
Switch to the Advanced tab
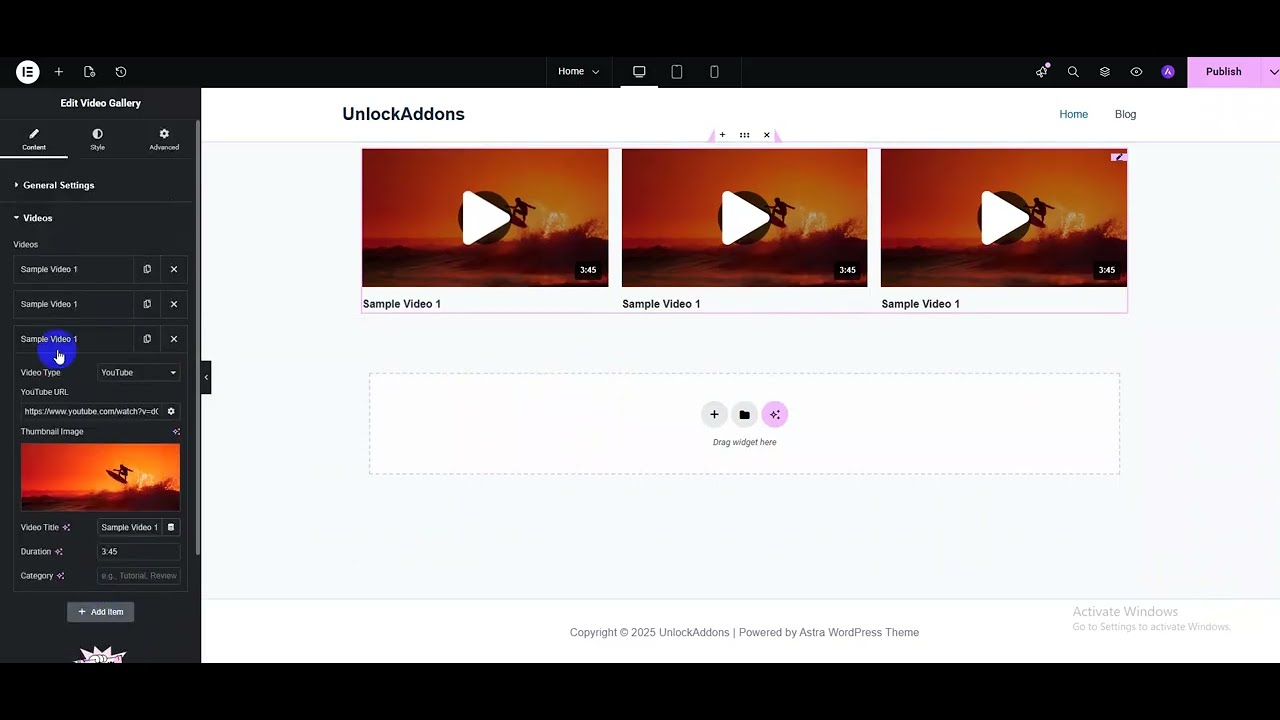coord(164,139)
